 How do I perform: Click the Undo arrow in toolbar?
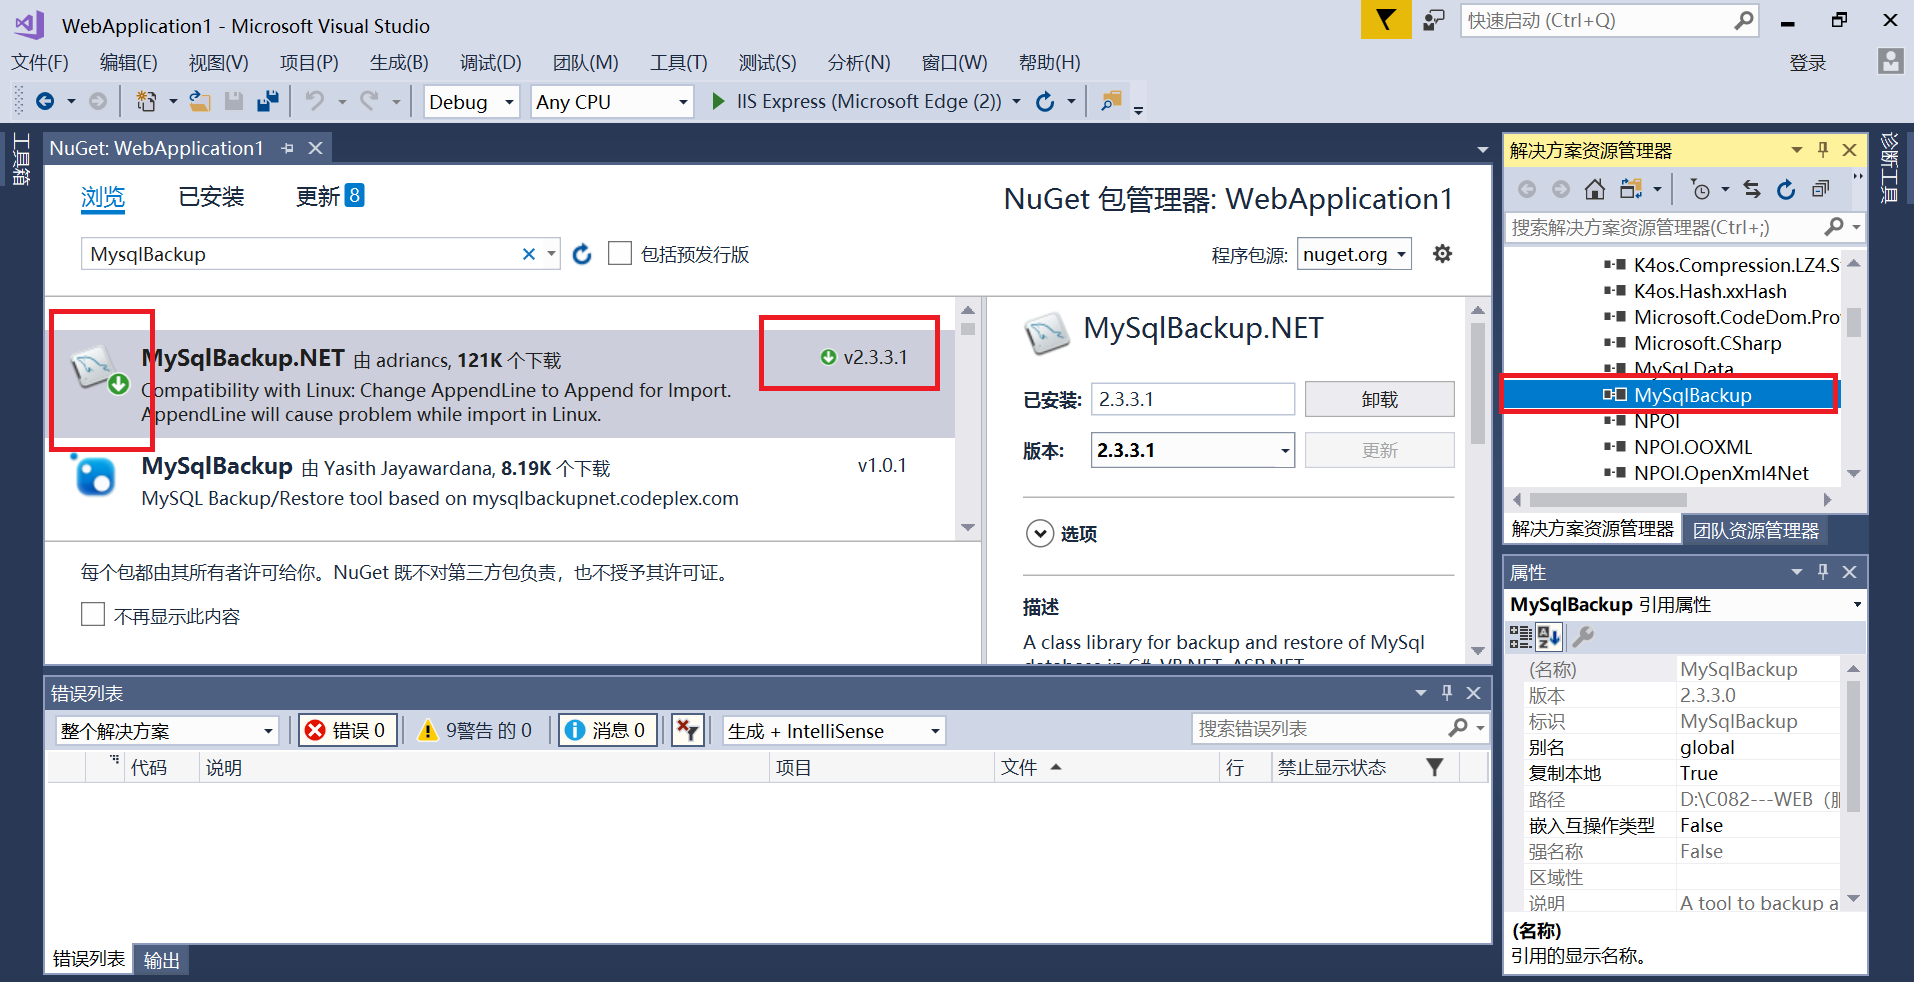[315, 101]
